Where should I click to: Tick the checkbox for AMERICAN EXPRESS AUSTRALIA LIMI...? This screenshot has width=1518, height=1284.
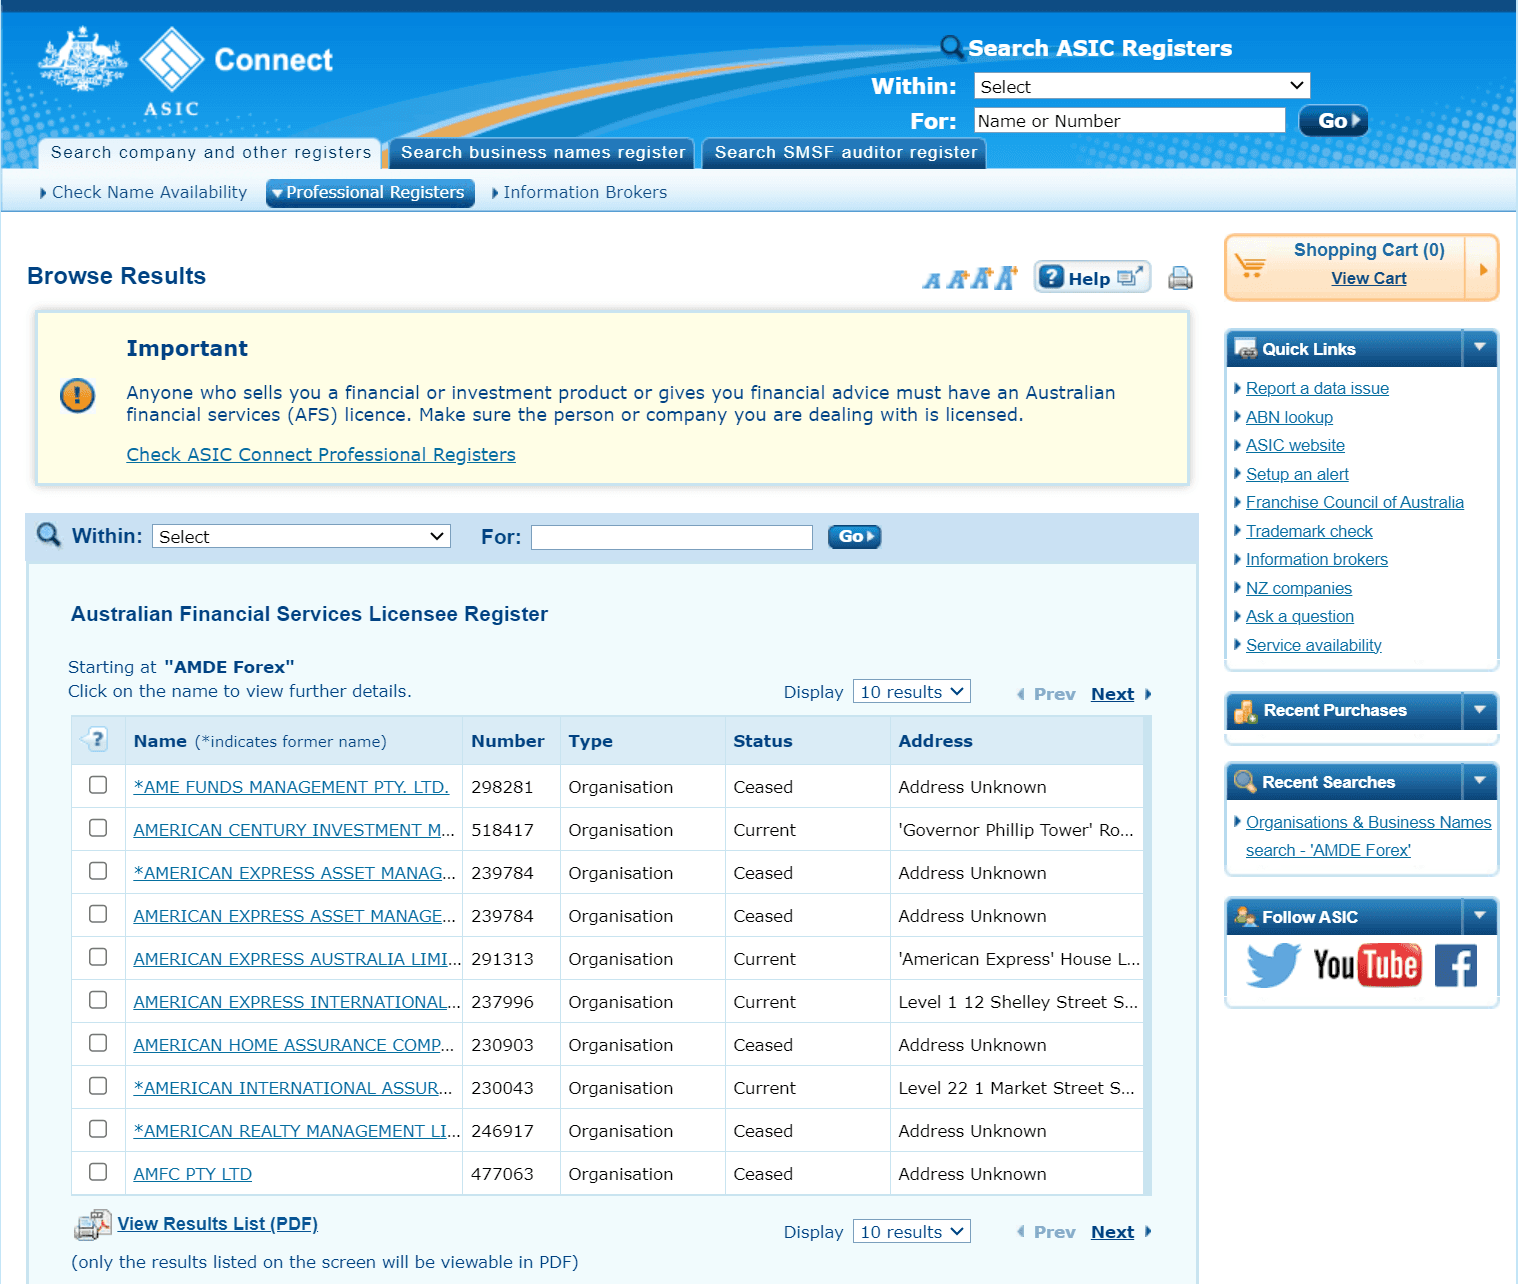click(98, 957)
